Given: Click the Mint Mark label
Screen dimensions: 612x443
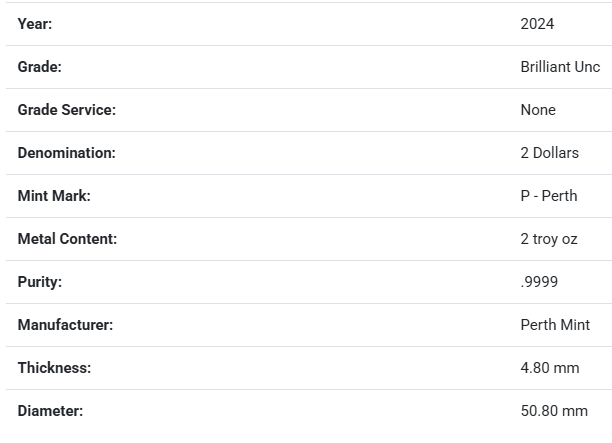Looking at the screenshot, I should (54, 196).
